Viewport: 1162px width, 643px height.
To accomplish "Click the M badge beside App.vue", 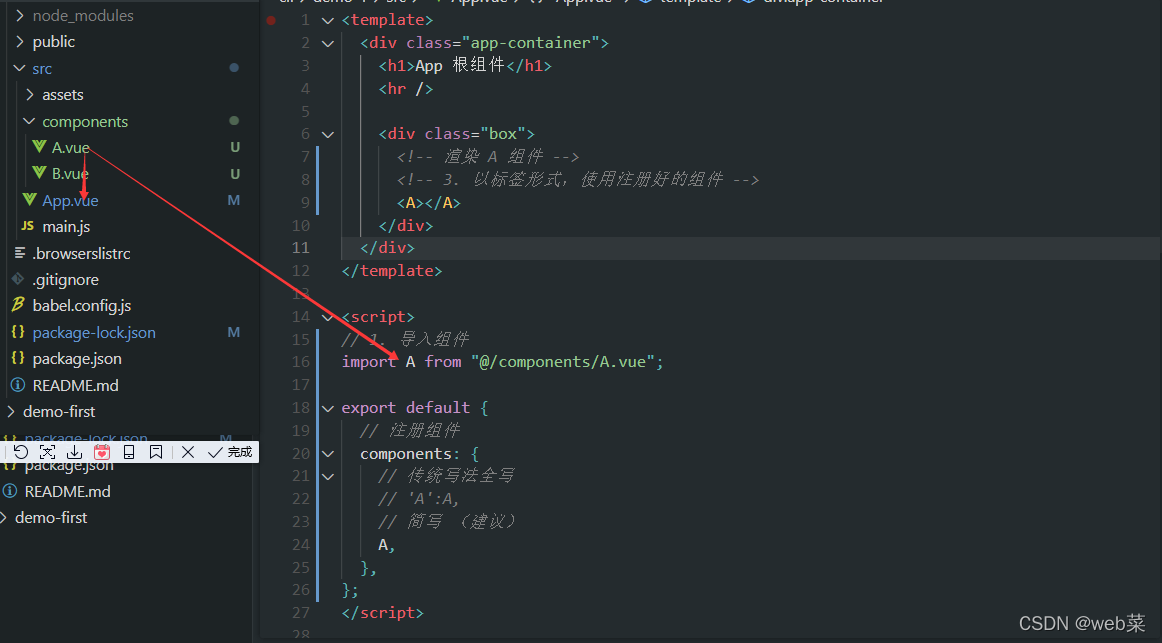I will [x=233, y=200].
